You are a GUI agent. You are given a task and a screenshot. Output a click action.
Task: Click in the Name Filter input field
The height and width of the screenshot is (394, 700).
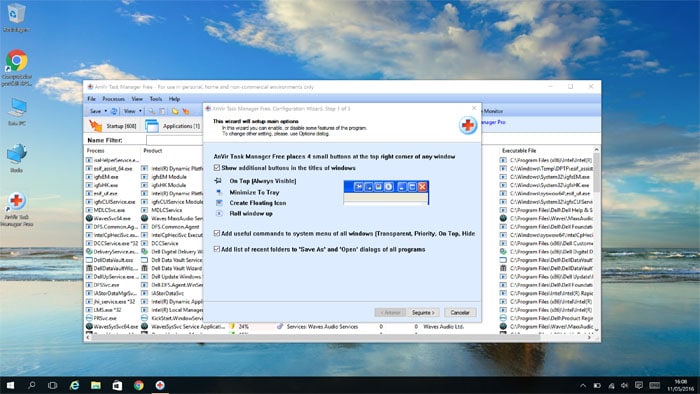175,140
